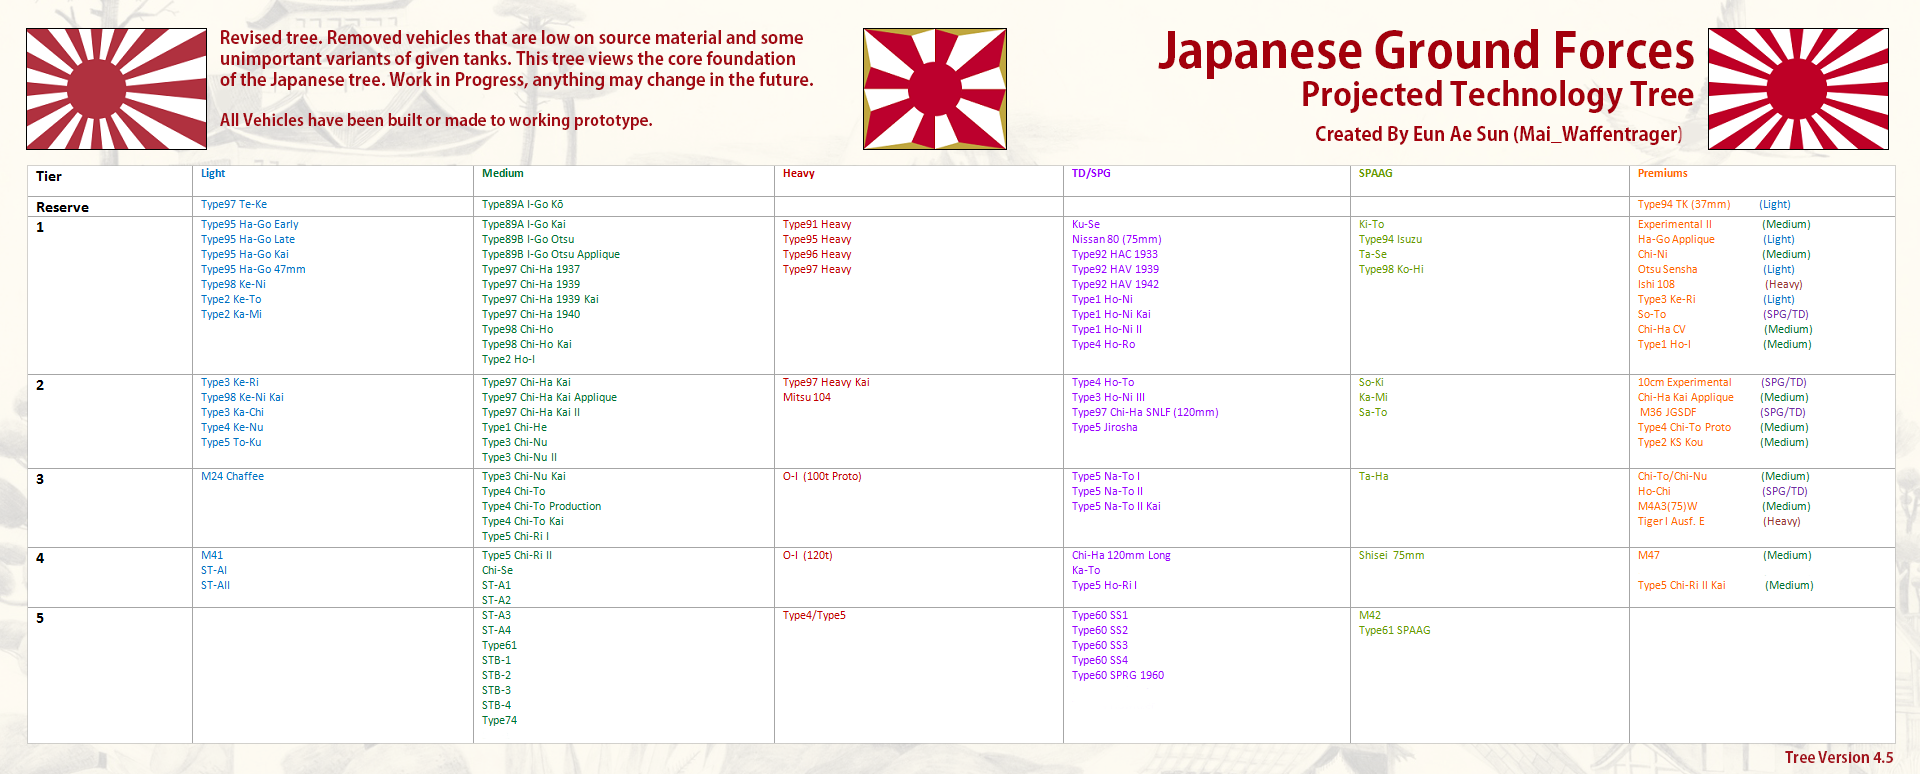The height and width of the screenshot is (774, 1920).
Task: Click the Type61 SPAAG entry
Action: click(x=1394, y=631)
